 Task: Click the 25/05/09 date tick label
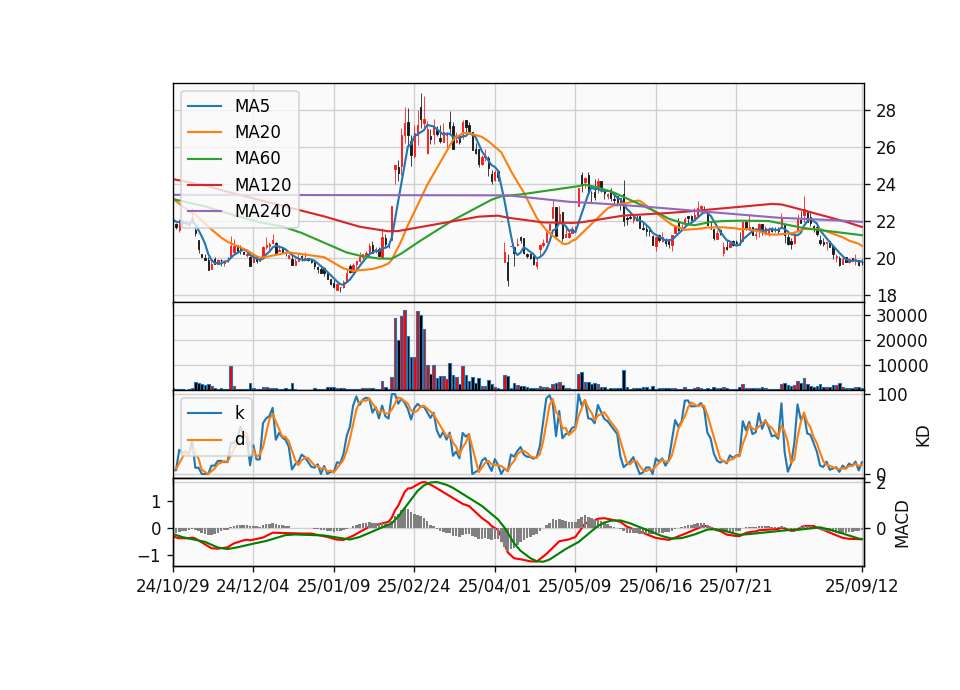[575, 586]
